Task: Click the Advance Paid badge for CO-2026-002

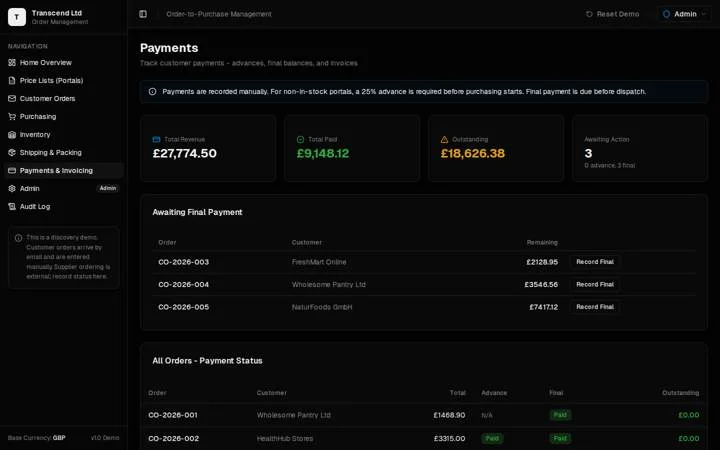Action: (492, 439)
